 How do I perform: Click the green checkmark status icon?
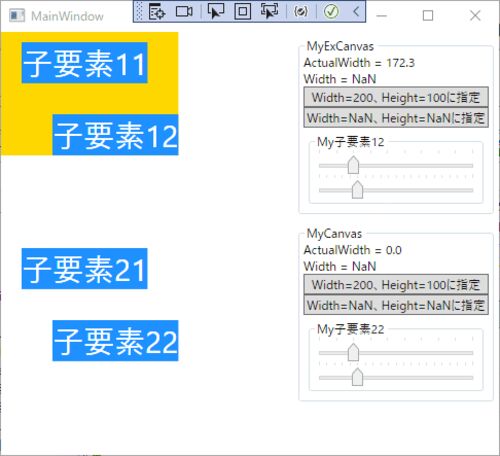tap(331, 12)
